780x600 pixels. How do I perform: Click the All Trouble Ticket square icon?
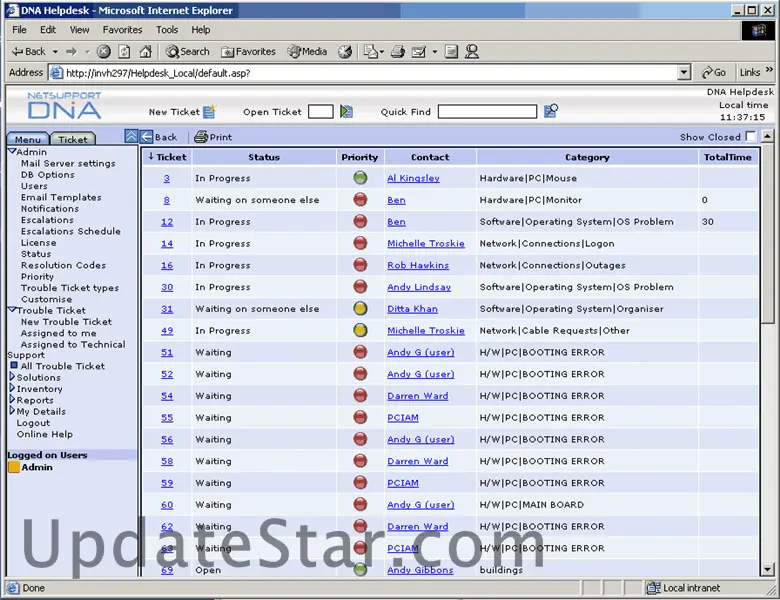tap(14, 365)
